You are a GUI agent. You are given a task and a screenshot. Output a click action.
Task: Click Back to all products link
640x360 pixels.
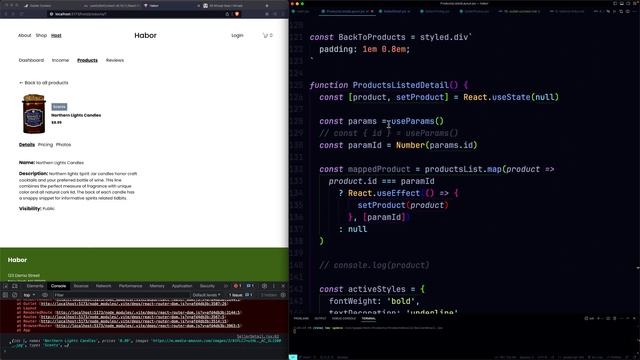point(44,83)
